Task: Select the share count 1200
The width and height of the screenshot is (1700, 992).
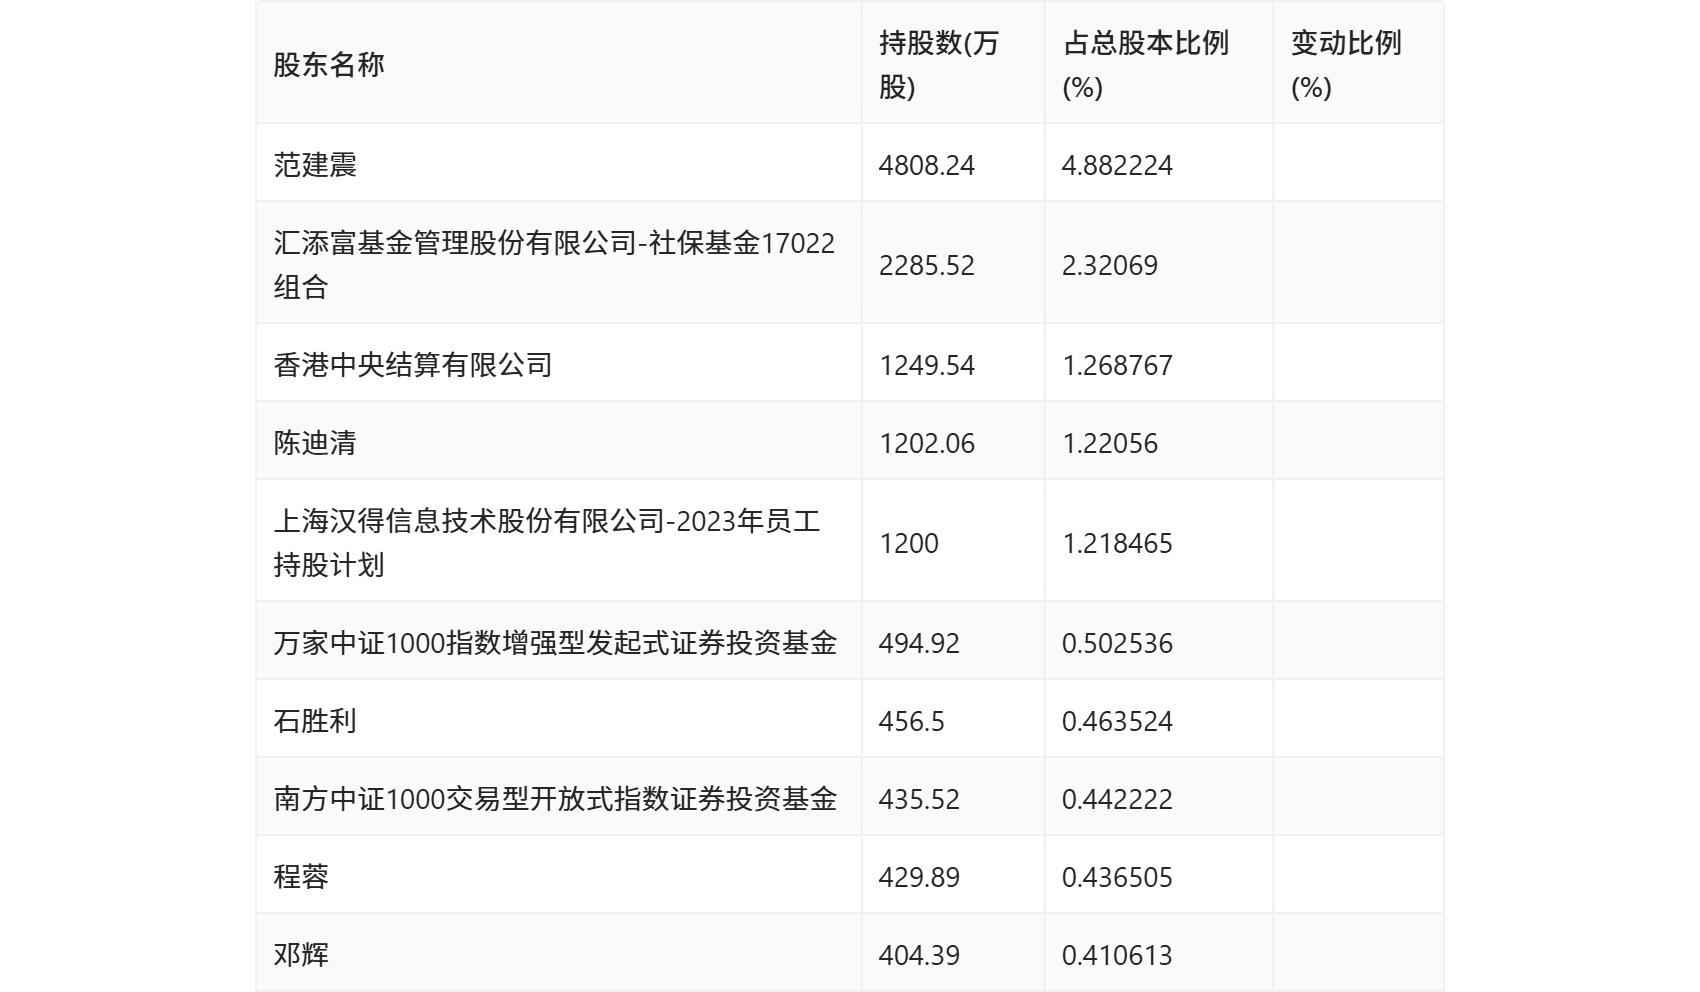Action: (x=909, y=543)
